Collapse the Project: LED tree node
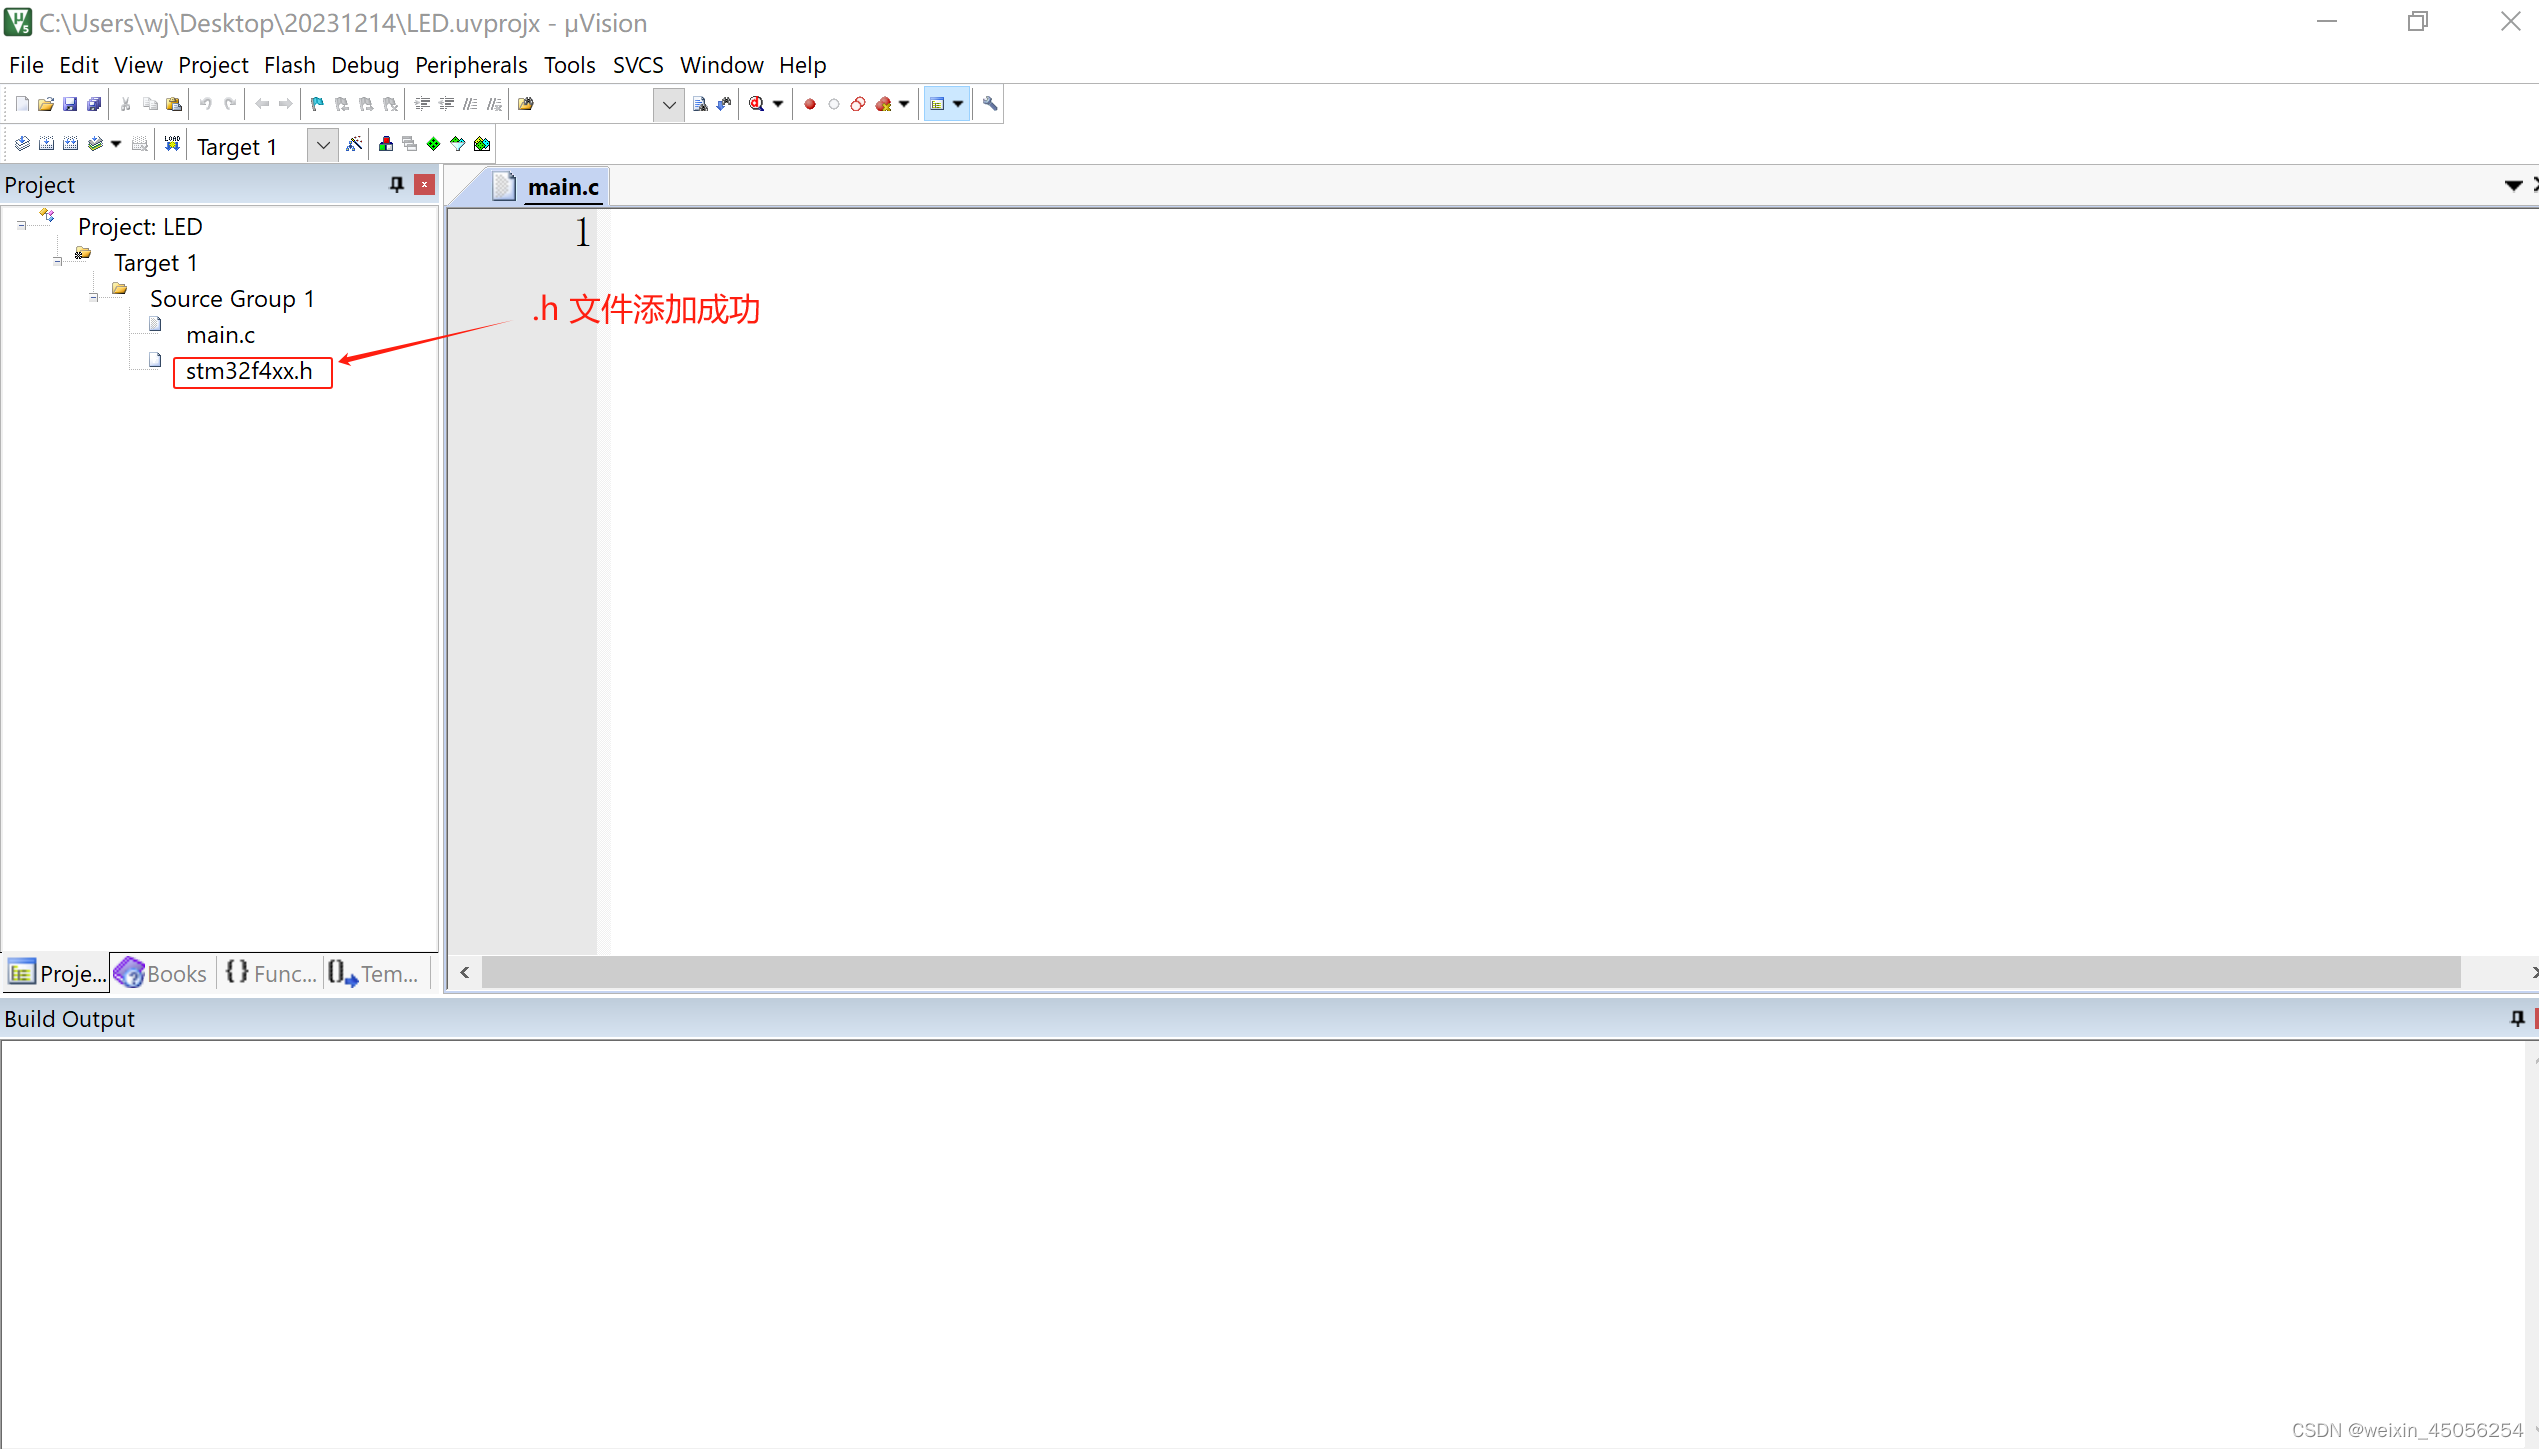2539x1449 pixels. pos(21,226)
